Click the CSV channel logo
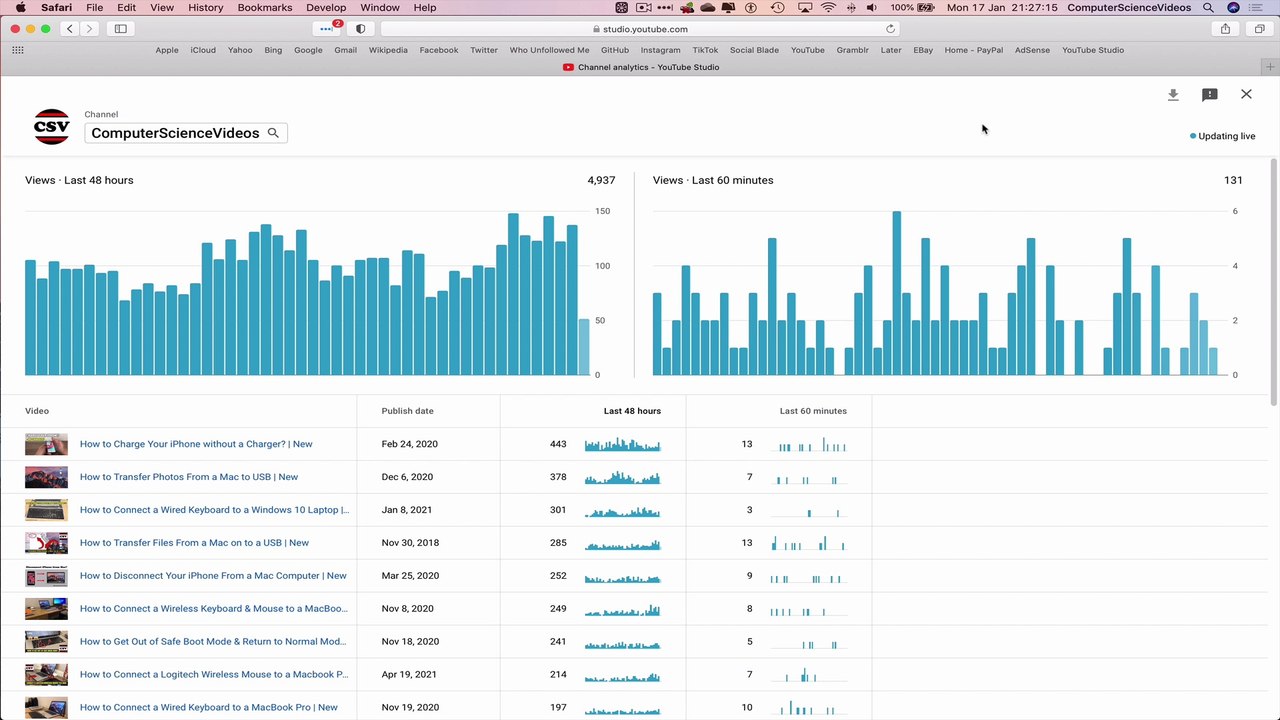Viewport: 1280px width, 720px height. pos(52,127)
